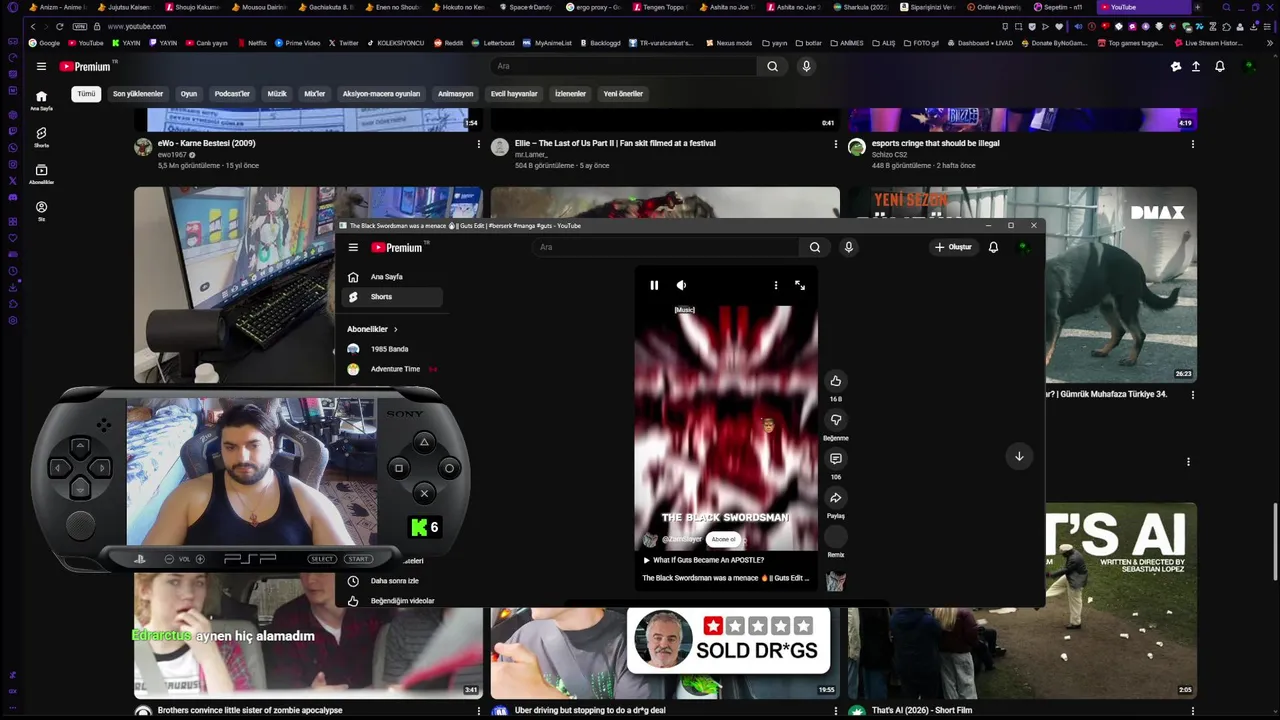
Task: Click main window search magnifier button
Action: coord(772,66)
